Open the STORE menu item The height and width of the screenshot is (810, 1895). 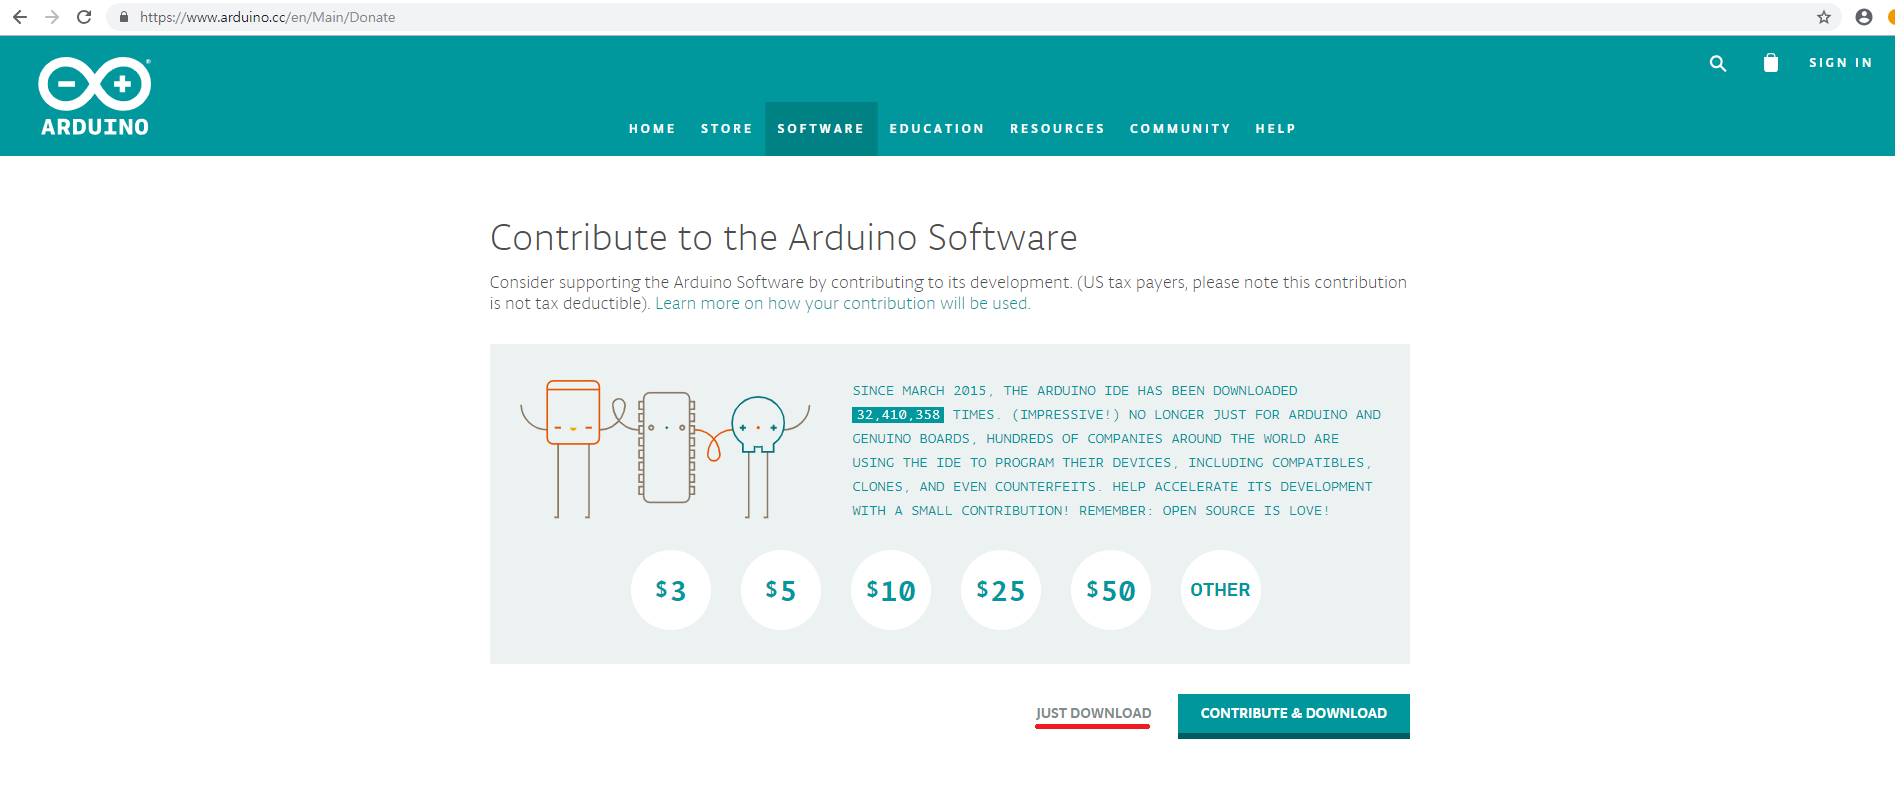727,129
